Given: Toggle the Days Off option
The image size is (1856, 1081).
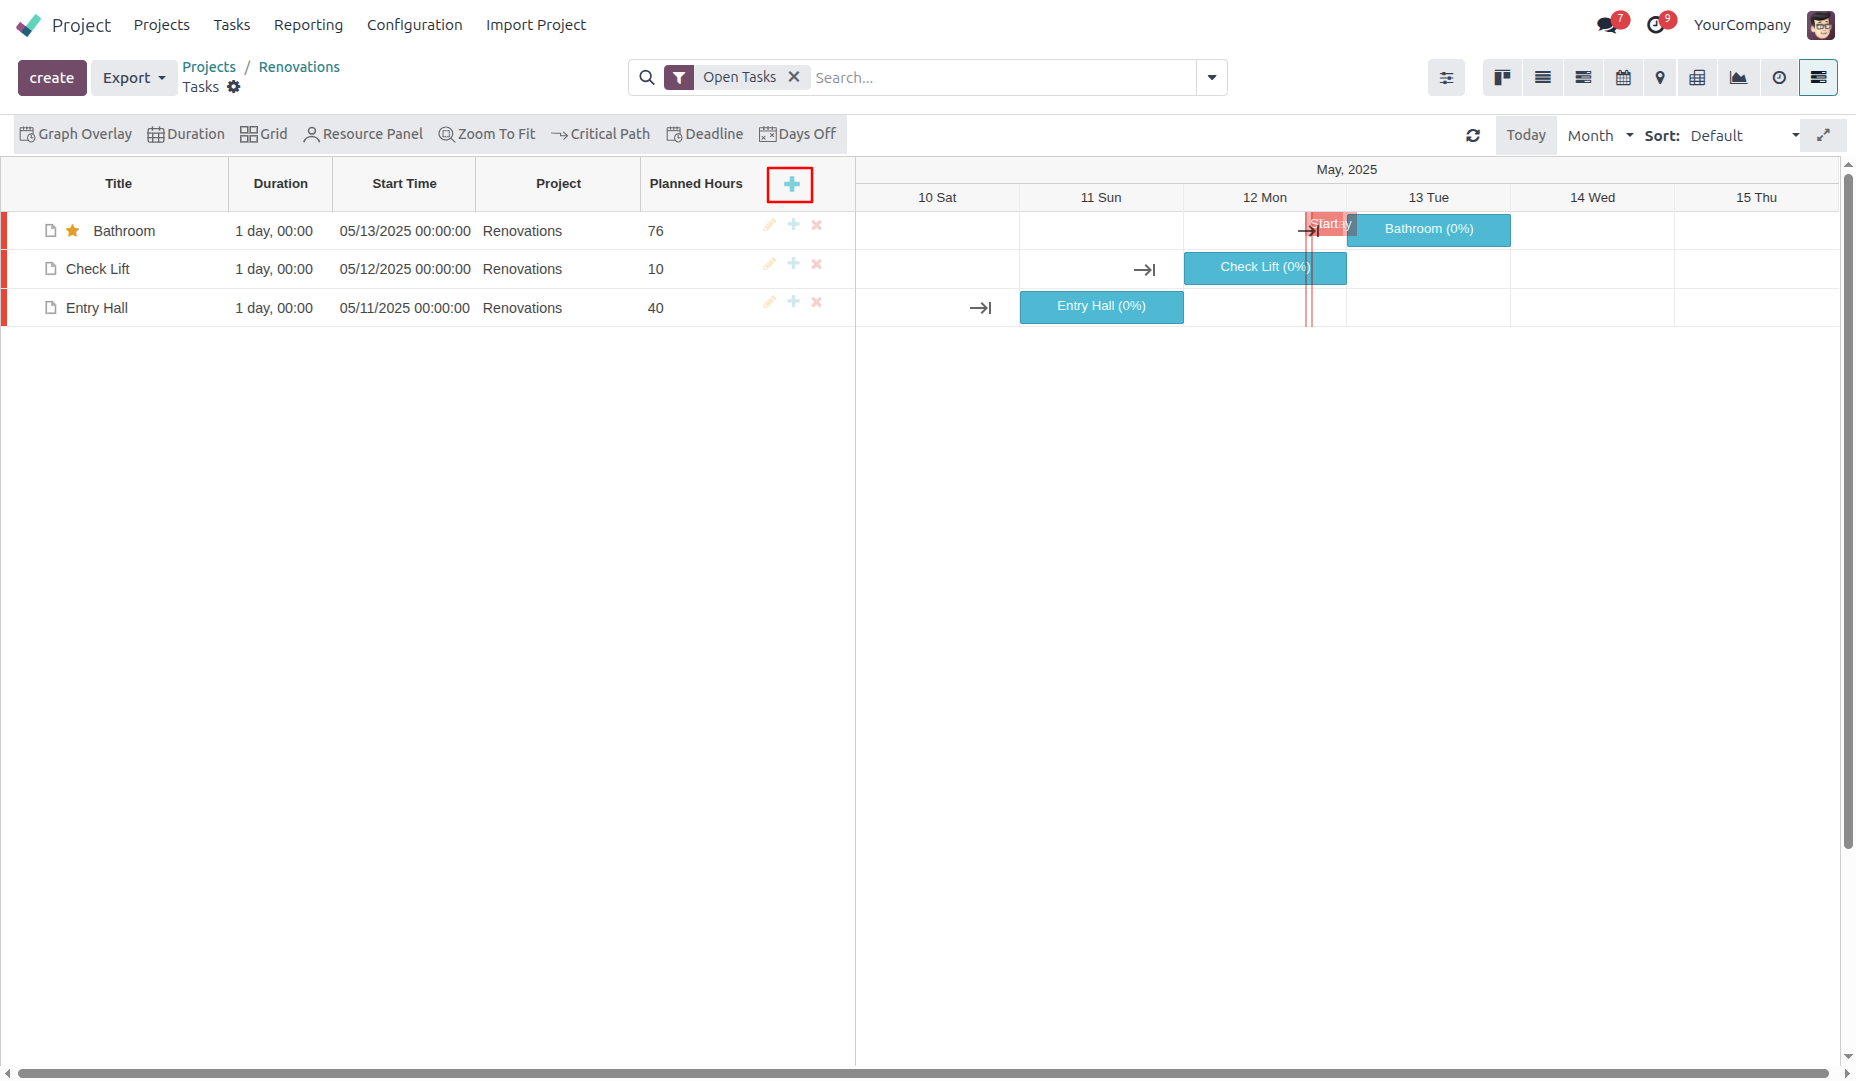Looking at the screenshot, I should click(x=797, y=135).
